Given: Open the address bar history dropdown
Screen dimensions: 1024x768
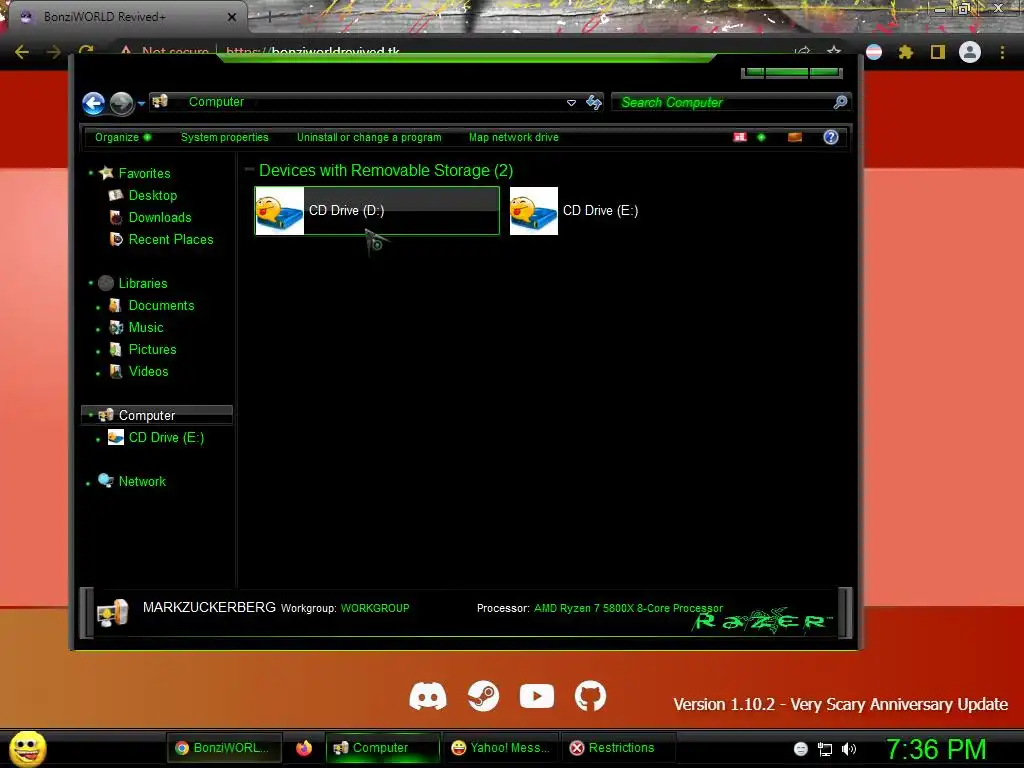Looking at the screenshot, I should tap(571, 103).
